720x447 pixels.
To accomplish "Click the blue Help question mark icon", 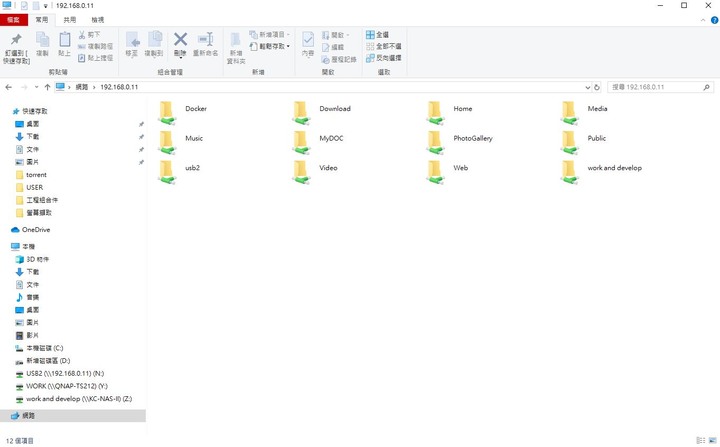I will [x=714, y=20].
